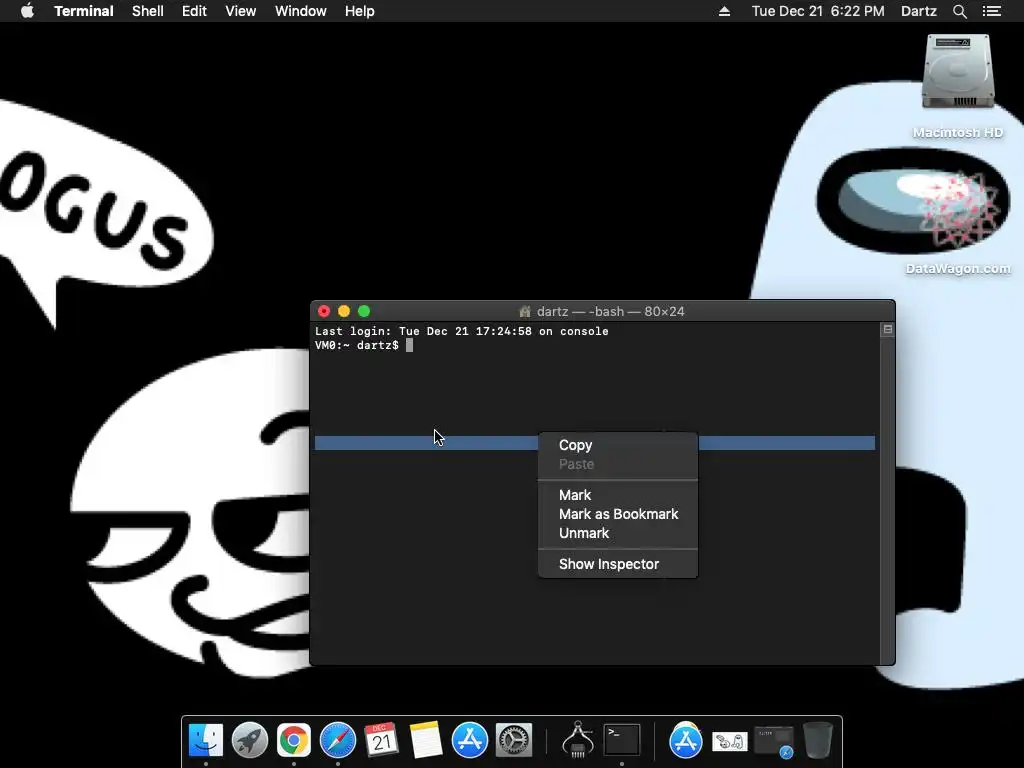Open Spotlight search magnifier
This screenshot has width=1024, height=768.
pos(960,11)
